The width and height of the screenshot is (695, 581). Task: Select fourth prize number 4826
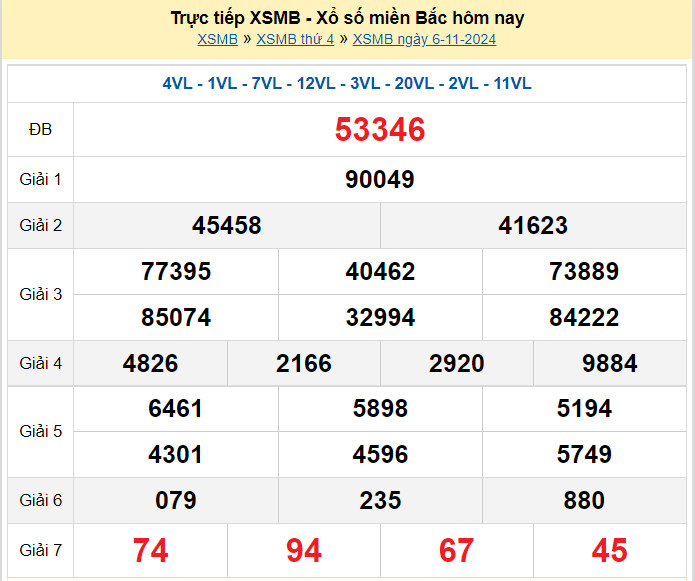(150, 363)
